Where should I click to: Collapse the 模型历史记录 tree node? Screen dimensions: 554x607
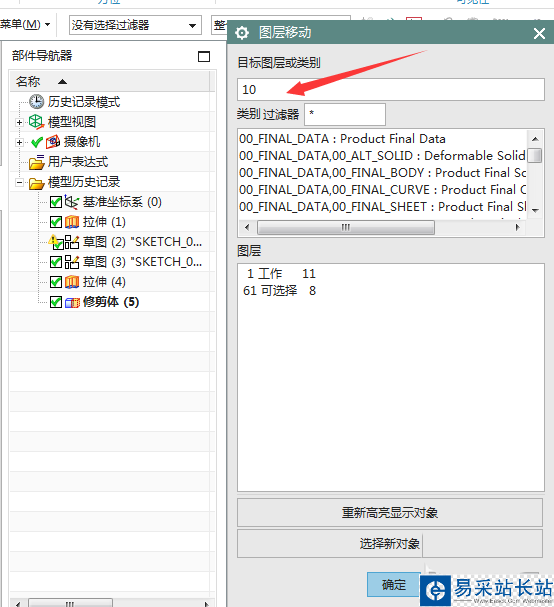coord(19,182)
